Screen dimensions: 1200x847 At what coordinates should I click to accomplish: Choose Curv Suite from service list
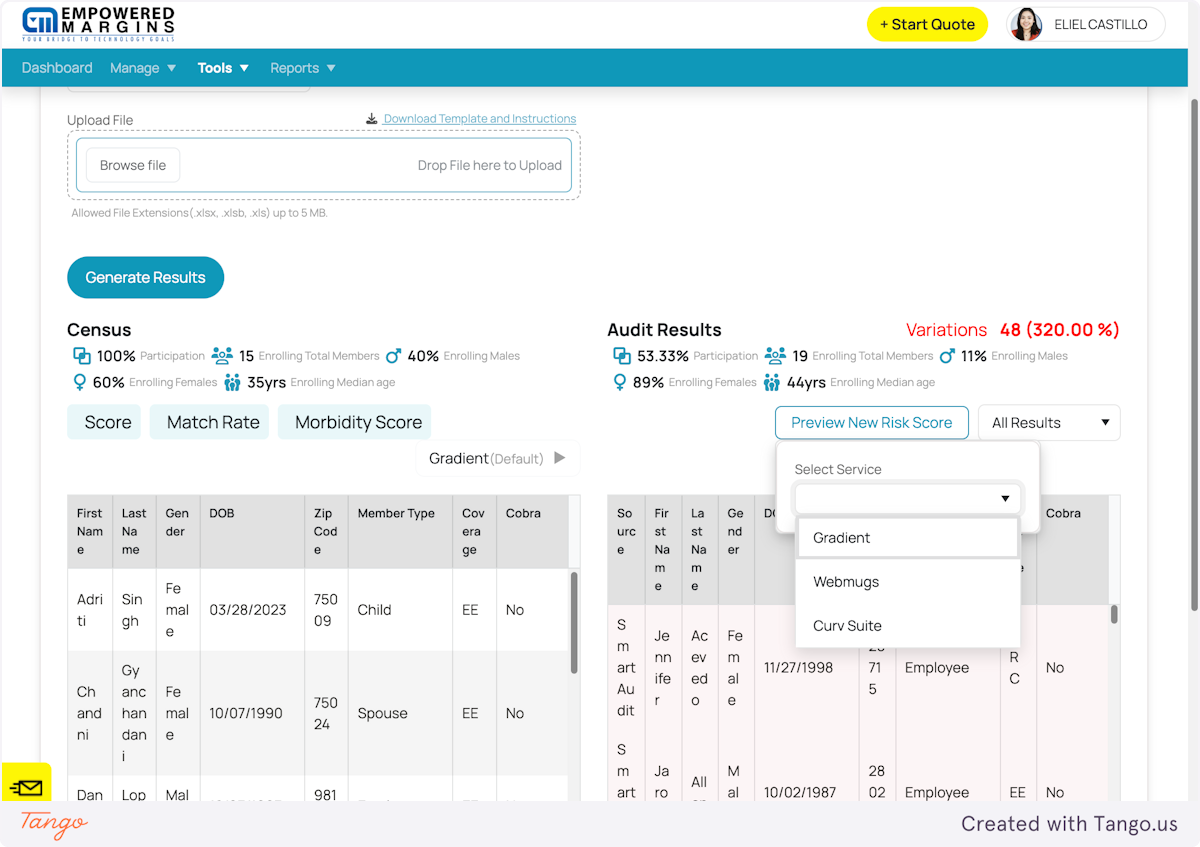(x=907, y=626)
